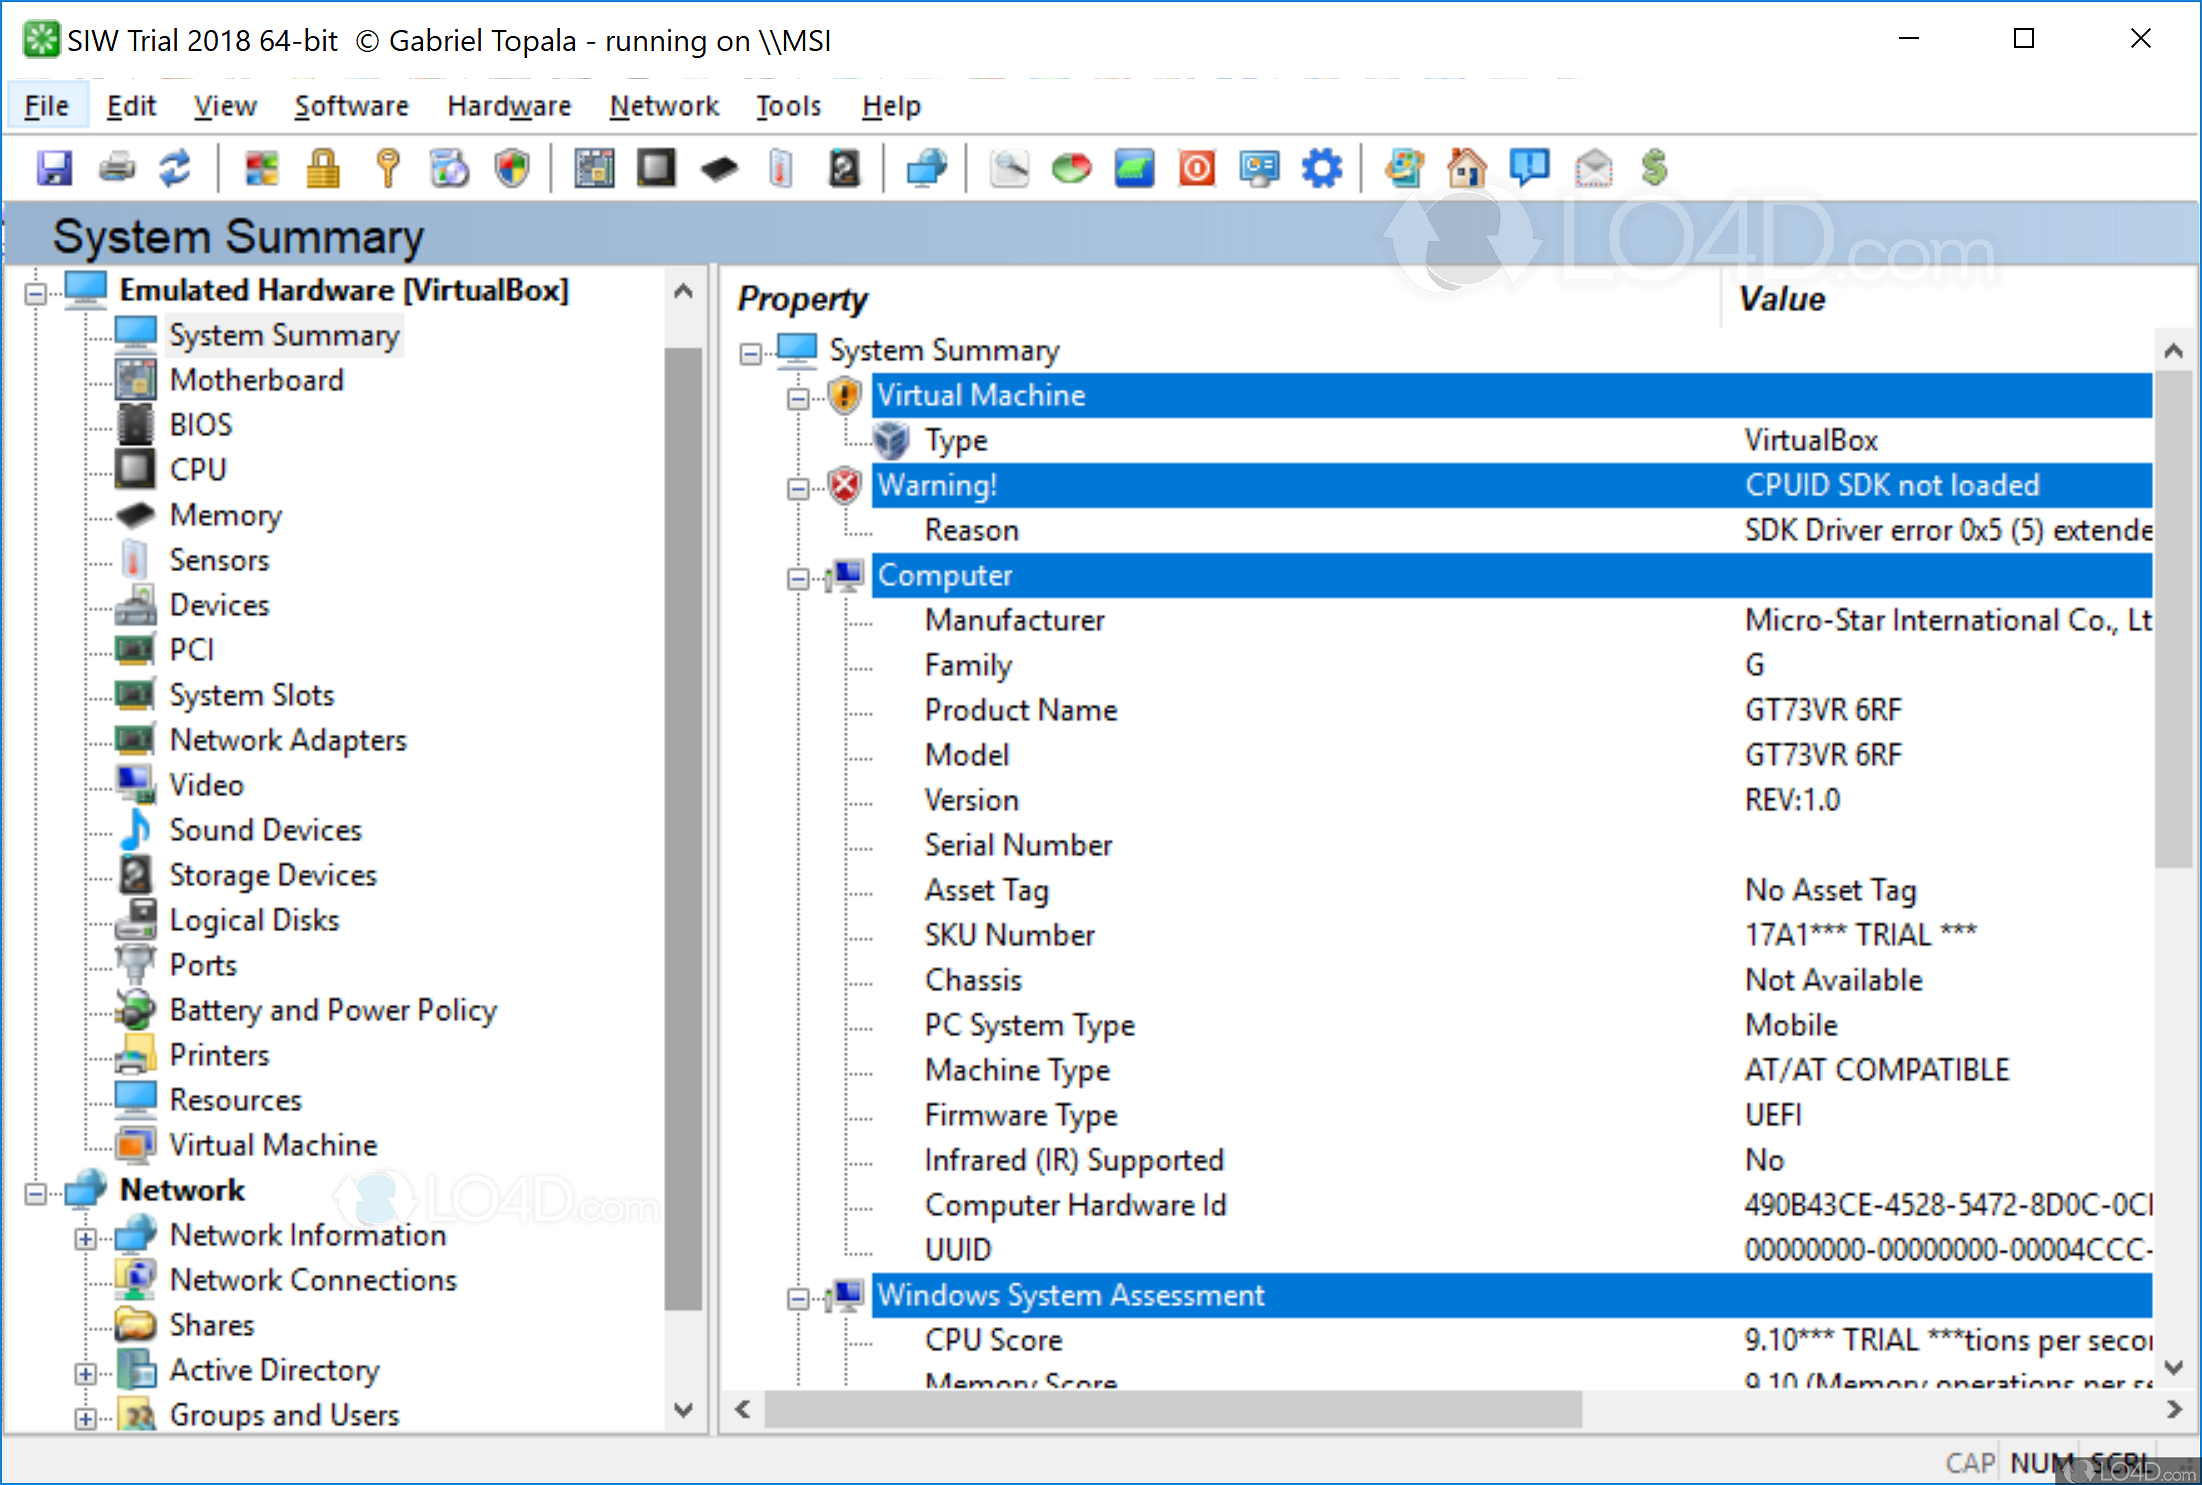The image size is (2202, 1485).
Task: Click the blue arrows Refresh icon
Action: point(176,168)
